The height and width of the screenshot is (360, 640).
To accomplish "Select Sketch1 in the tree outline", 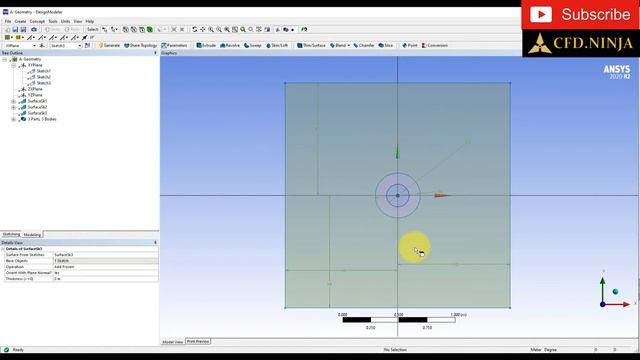I will (43, 71).
